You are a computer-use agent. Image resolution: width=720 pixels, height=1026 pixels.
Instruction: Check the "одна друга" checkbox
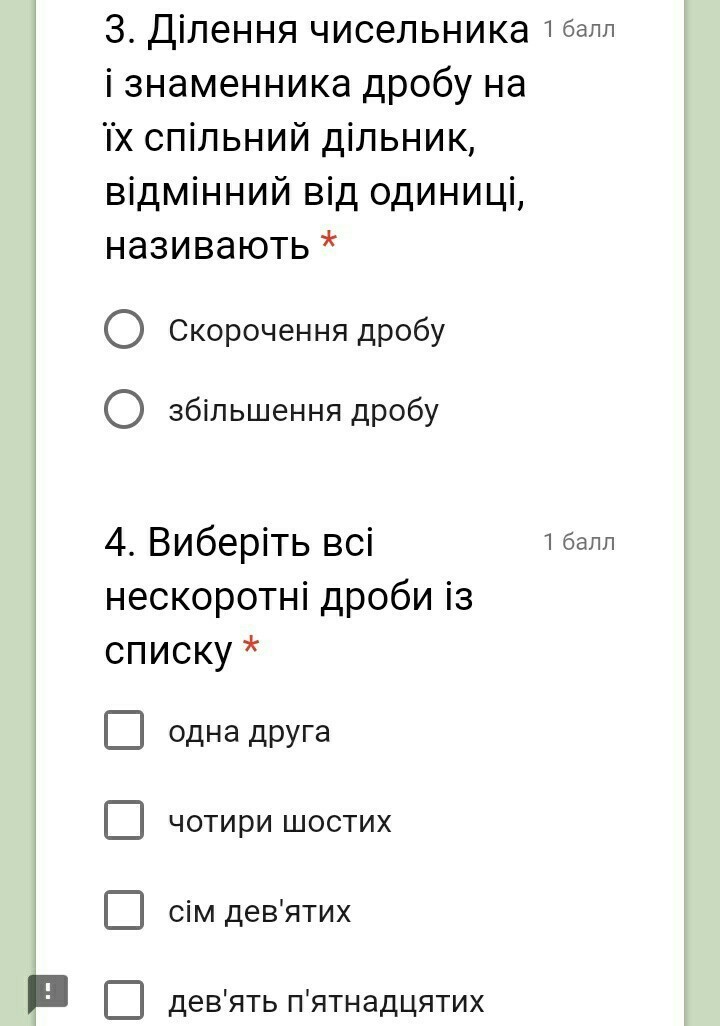pyautogui.click(x=124, y=731)
